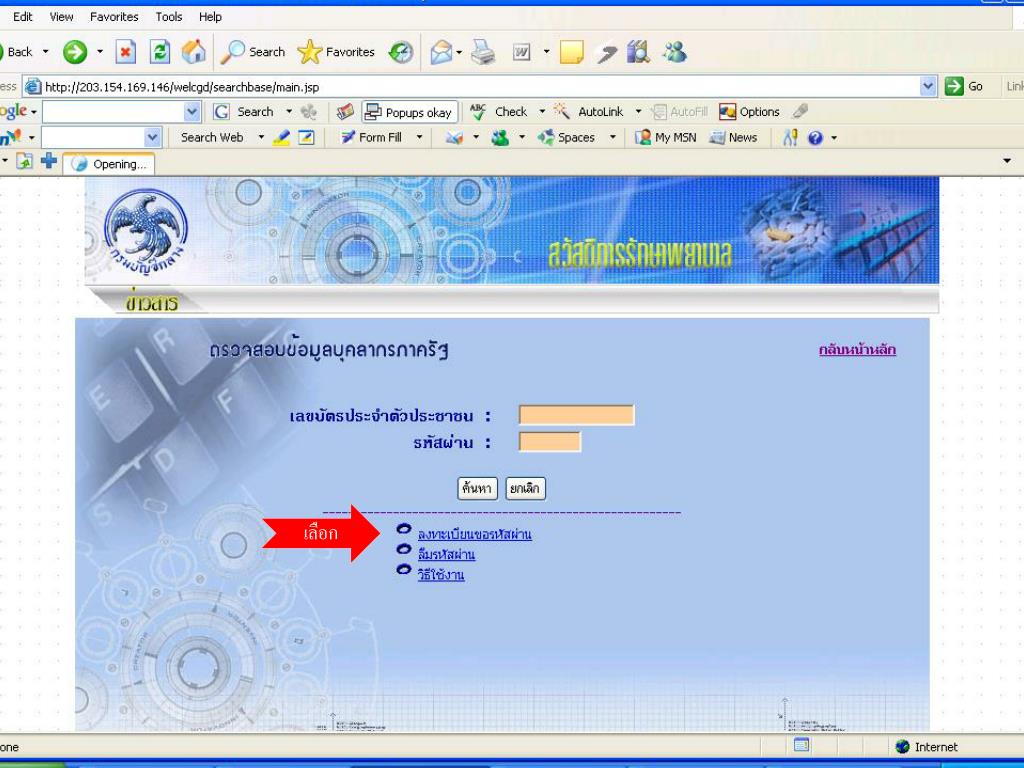Open the Form Fill dropdown arrow

click(419, 138)
